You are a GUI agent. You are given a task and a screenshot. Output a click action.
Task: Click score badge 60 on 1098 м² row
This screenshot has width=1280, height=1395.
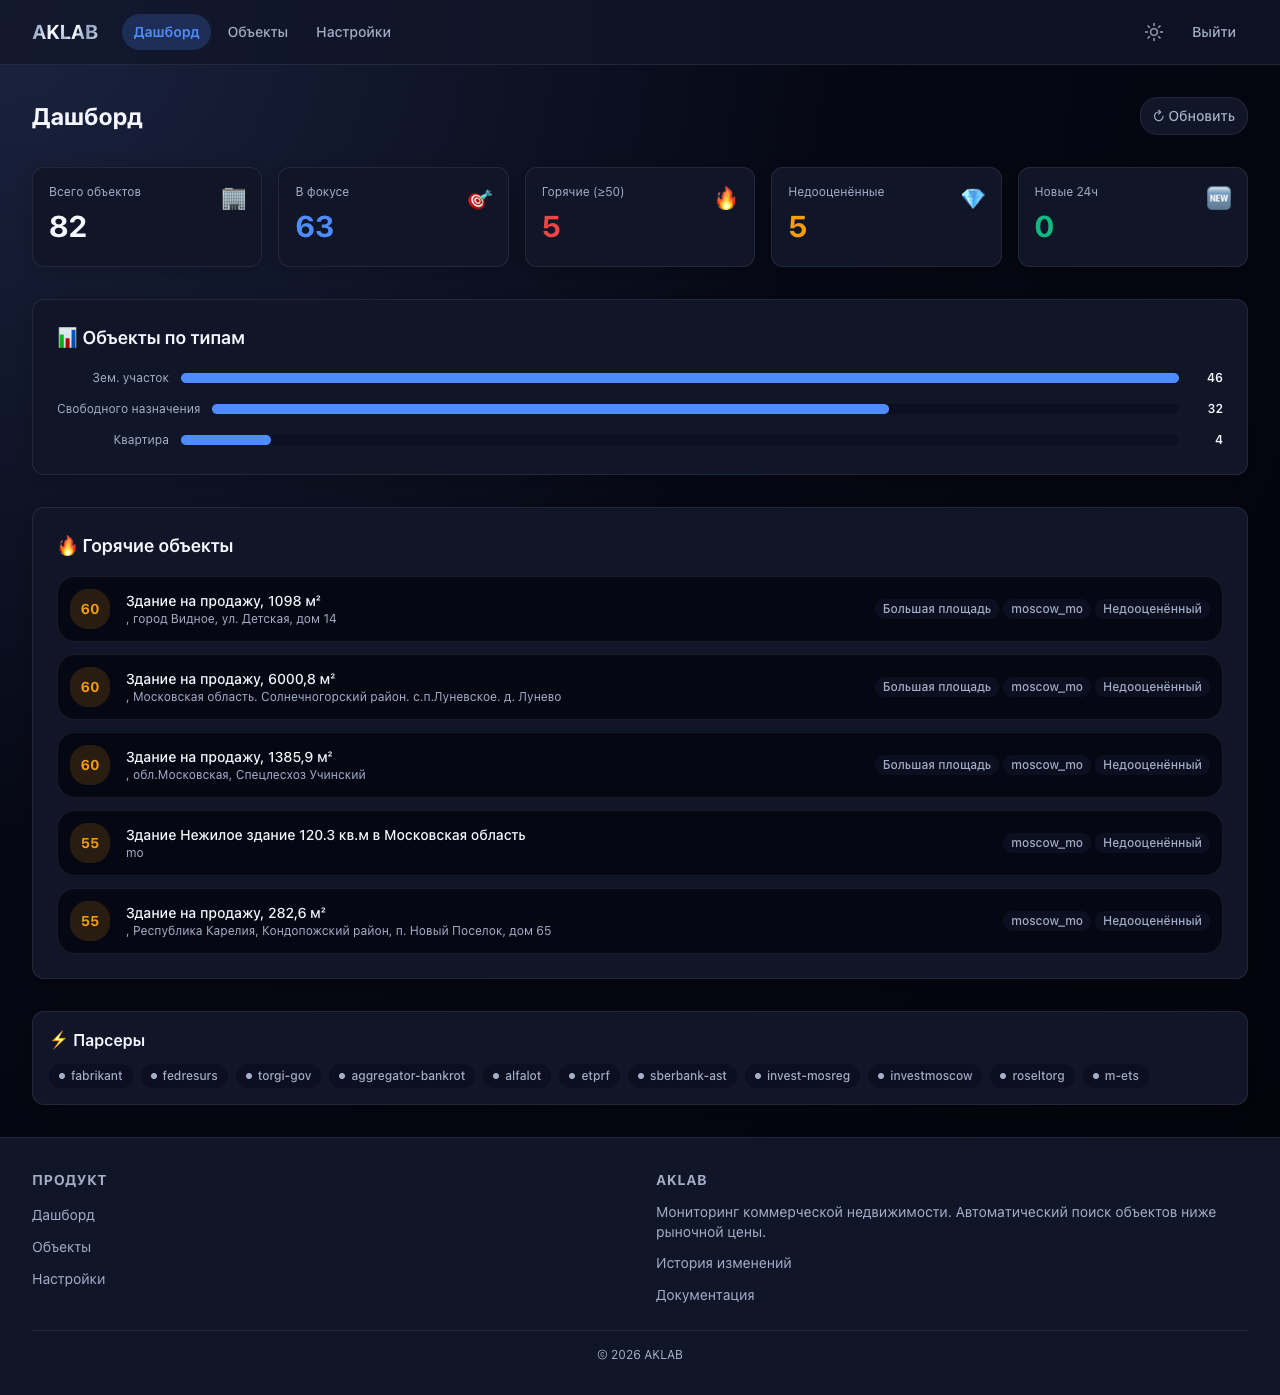pyautogui.click(x=90, y=609)
